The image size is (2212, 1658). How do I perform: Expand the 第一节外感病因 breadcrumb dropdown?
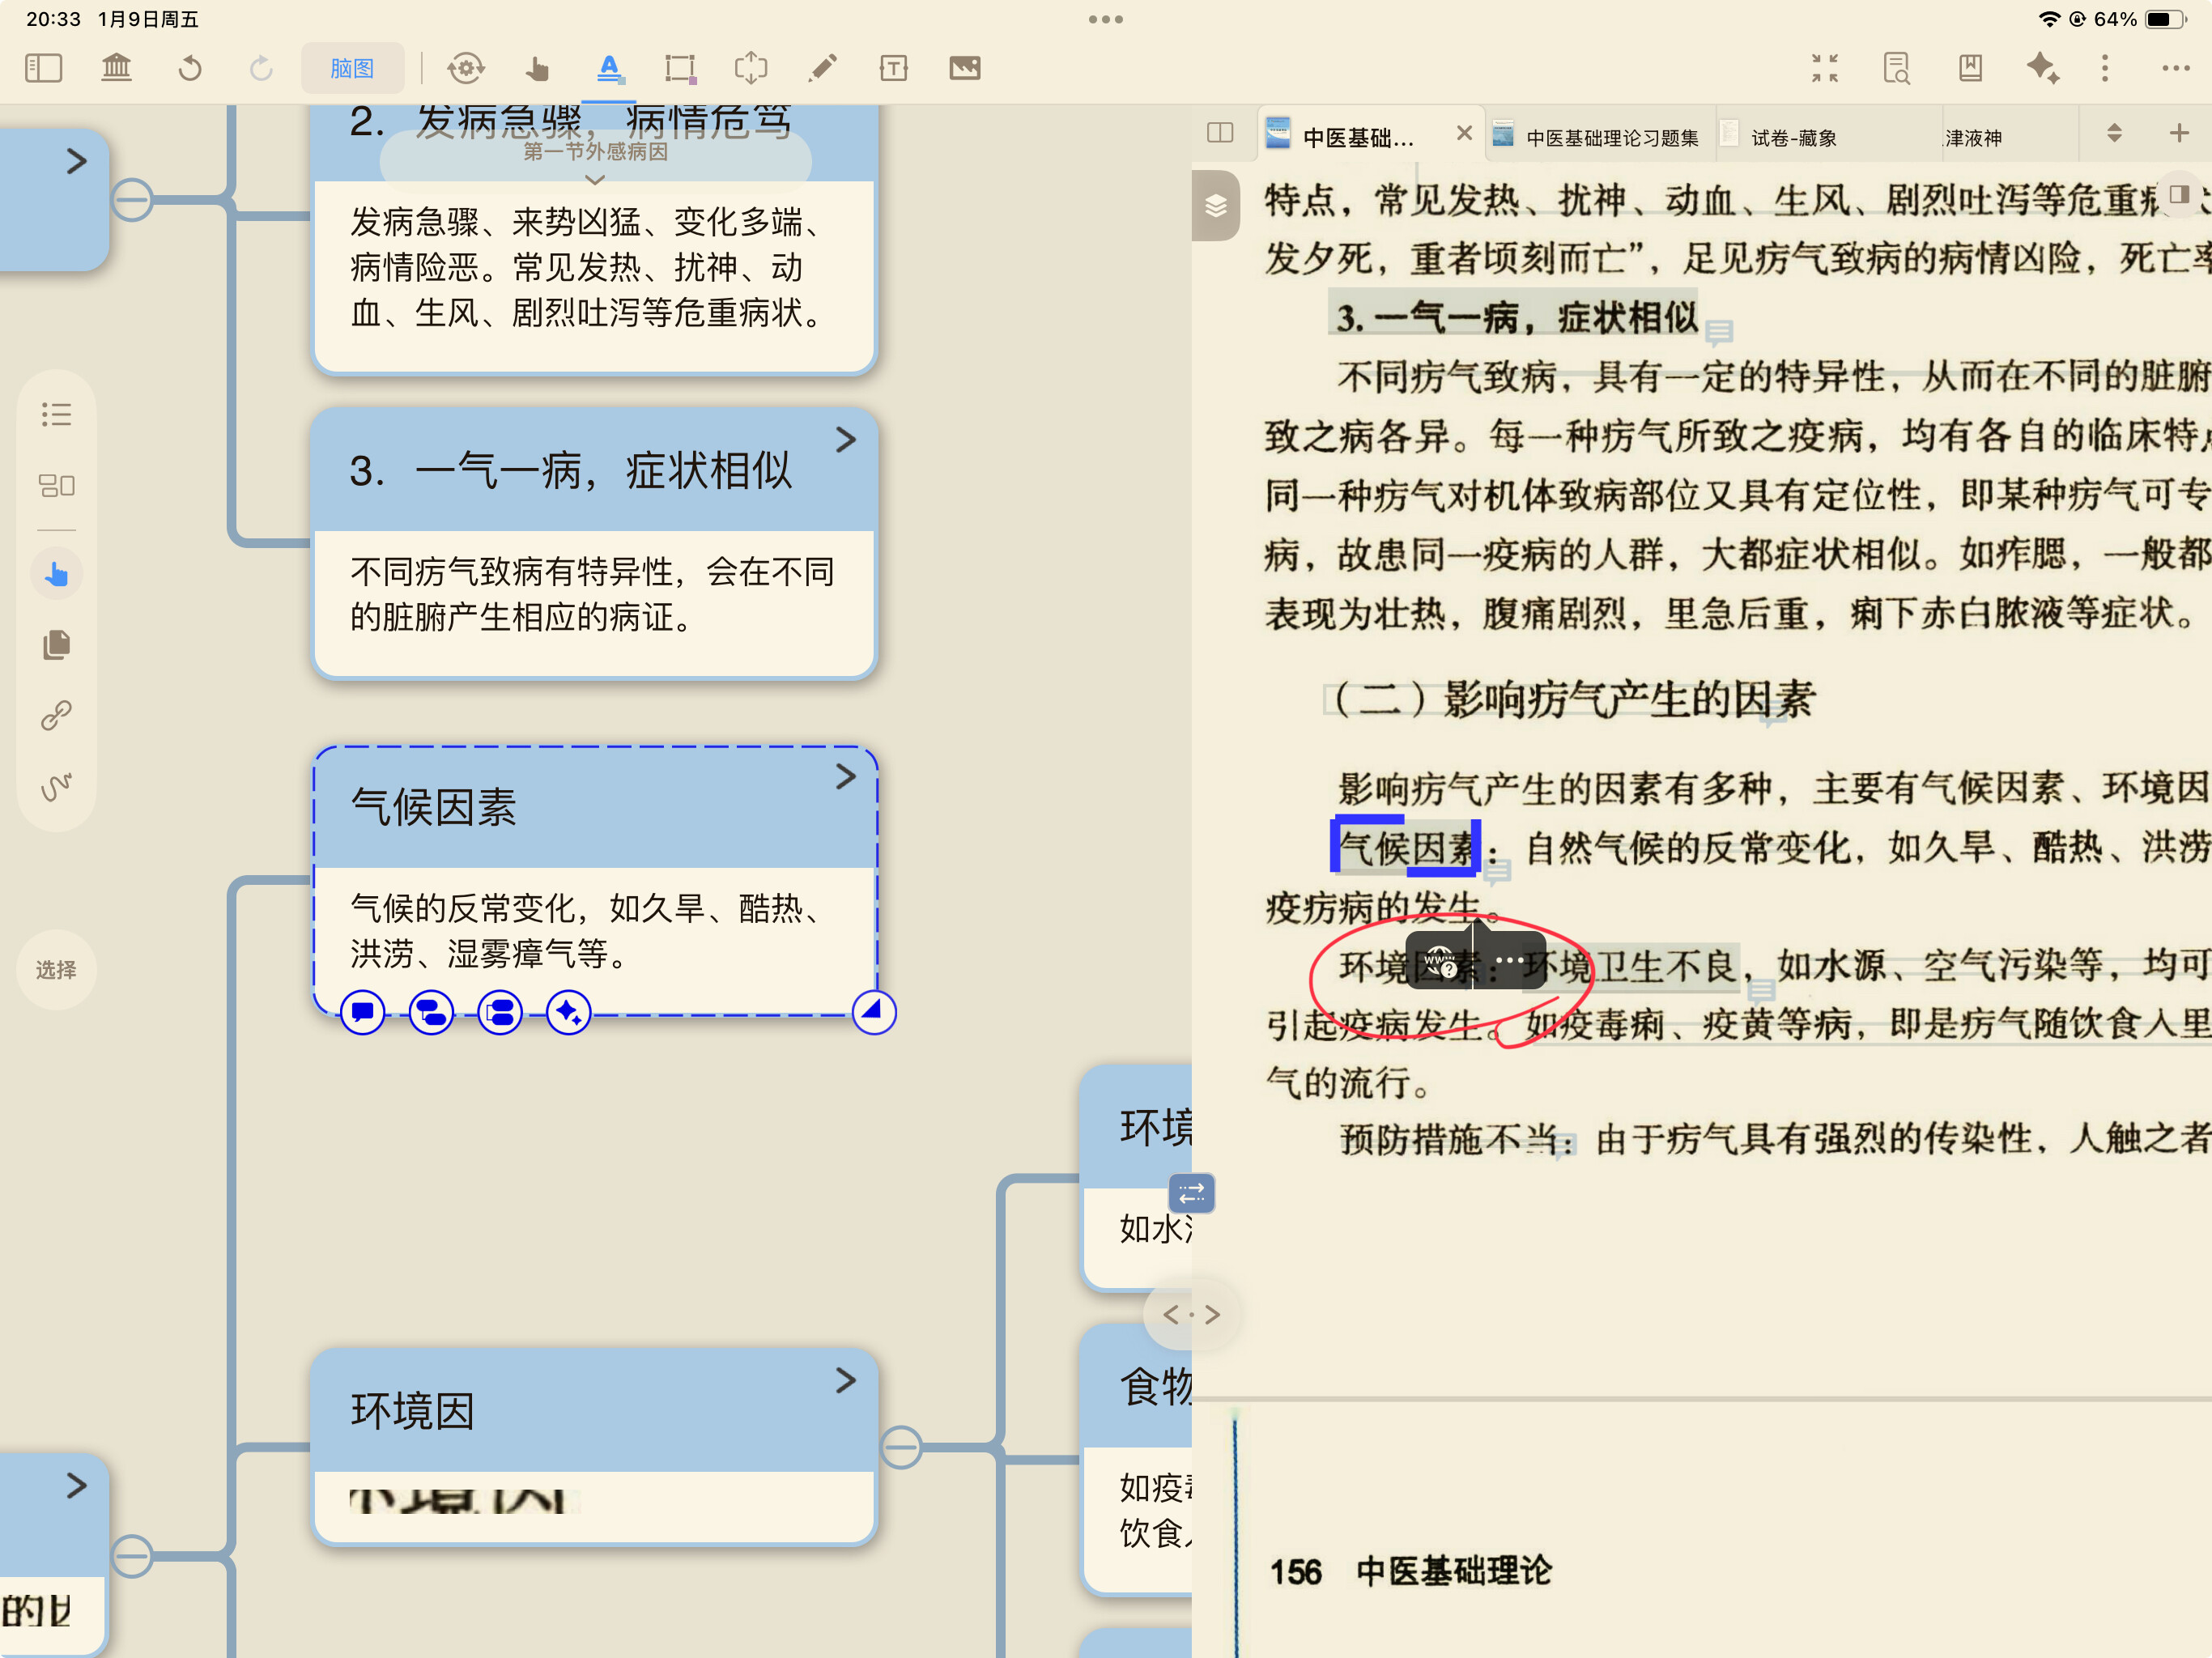point(595,180)
